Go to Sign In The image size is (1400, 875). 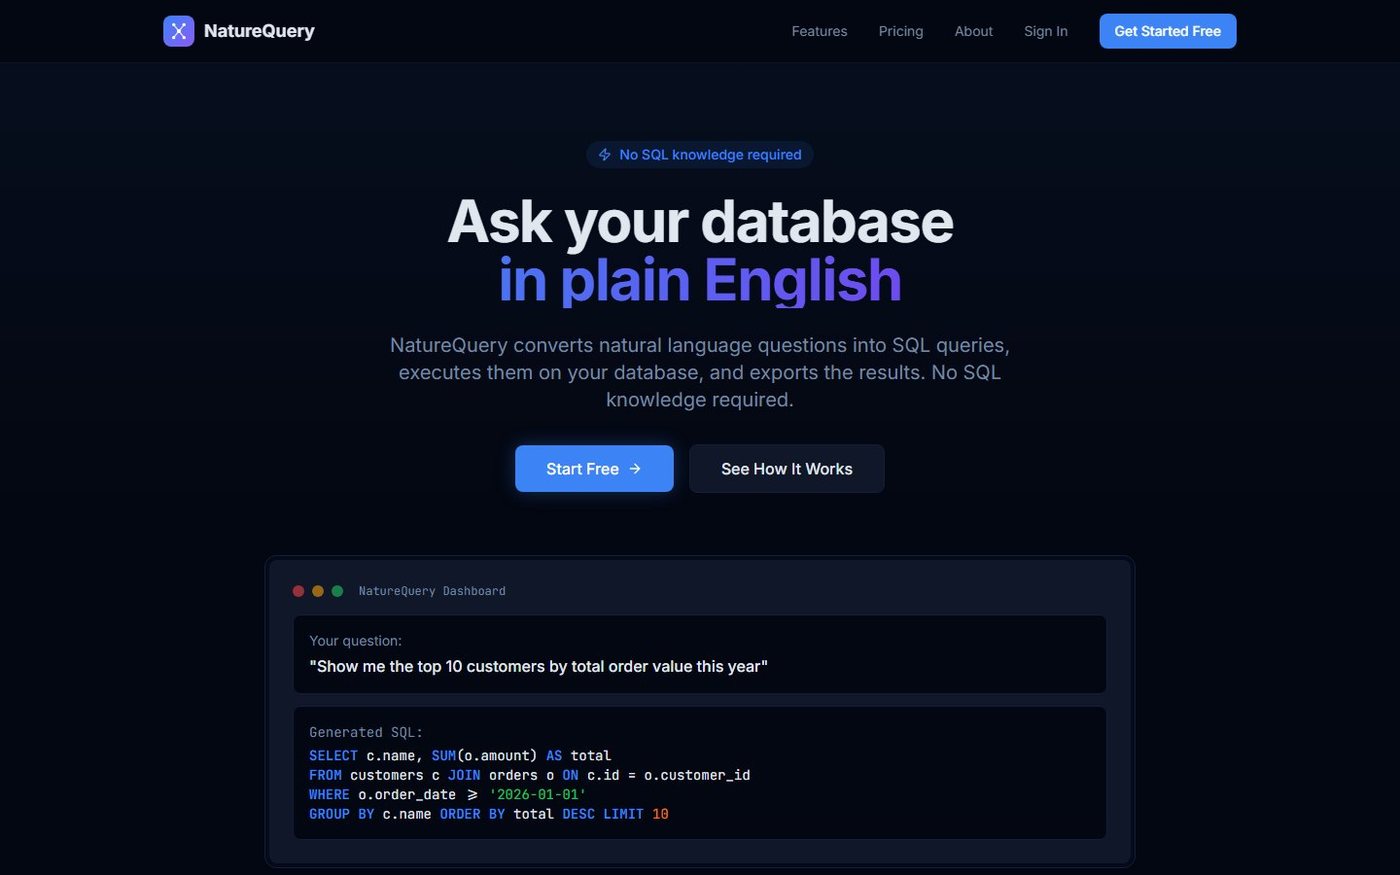tap(1046, 31)
